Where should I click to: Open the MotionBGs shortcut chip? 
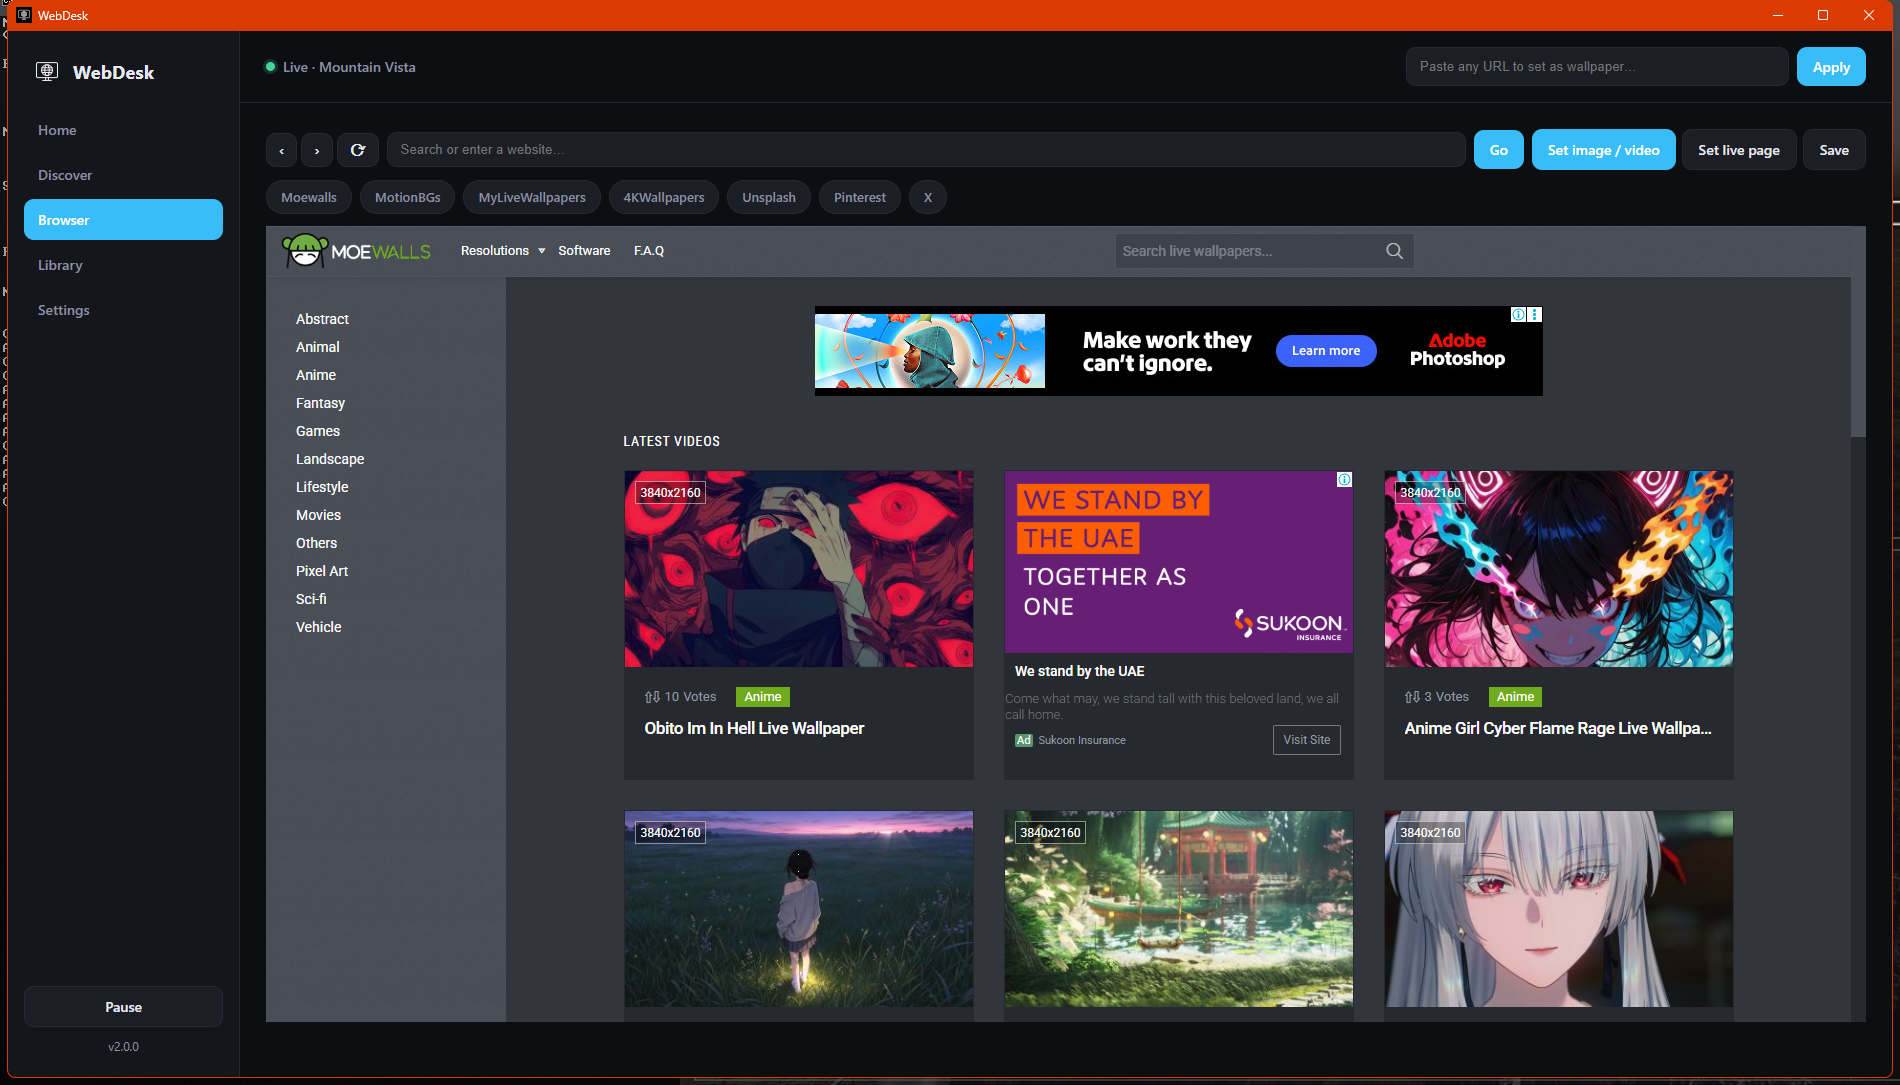tap(407, 197)
